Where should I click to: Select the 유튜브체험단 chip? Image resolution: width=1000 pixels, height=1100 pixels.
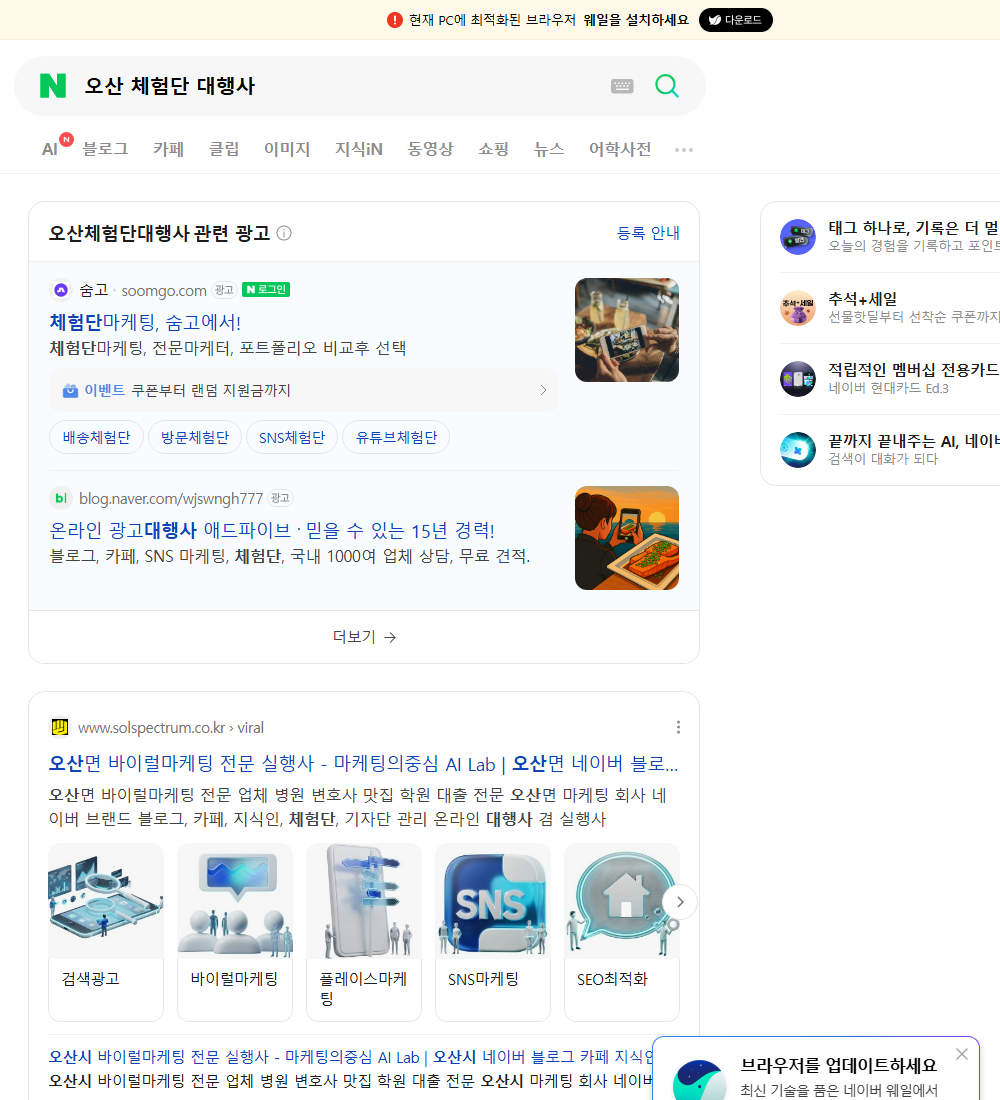(x=396, y=438)
